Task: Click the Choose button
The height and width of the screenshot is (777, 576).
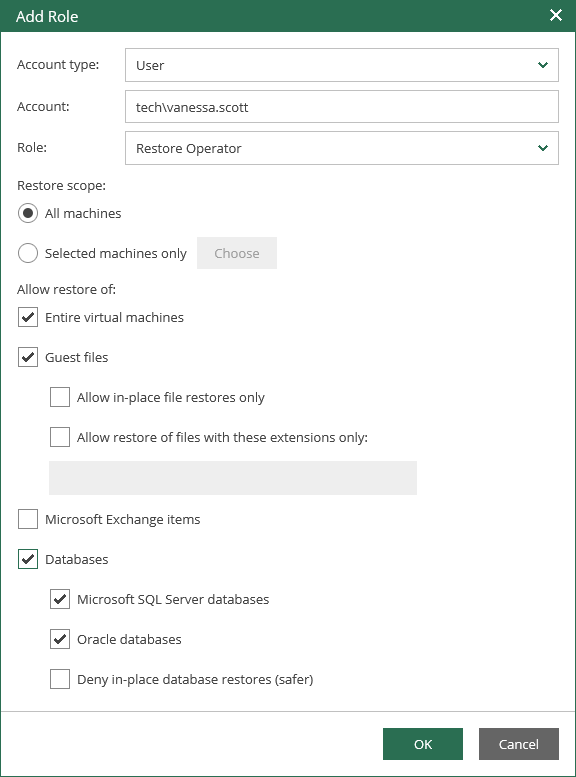Action: pos(237,253)
